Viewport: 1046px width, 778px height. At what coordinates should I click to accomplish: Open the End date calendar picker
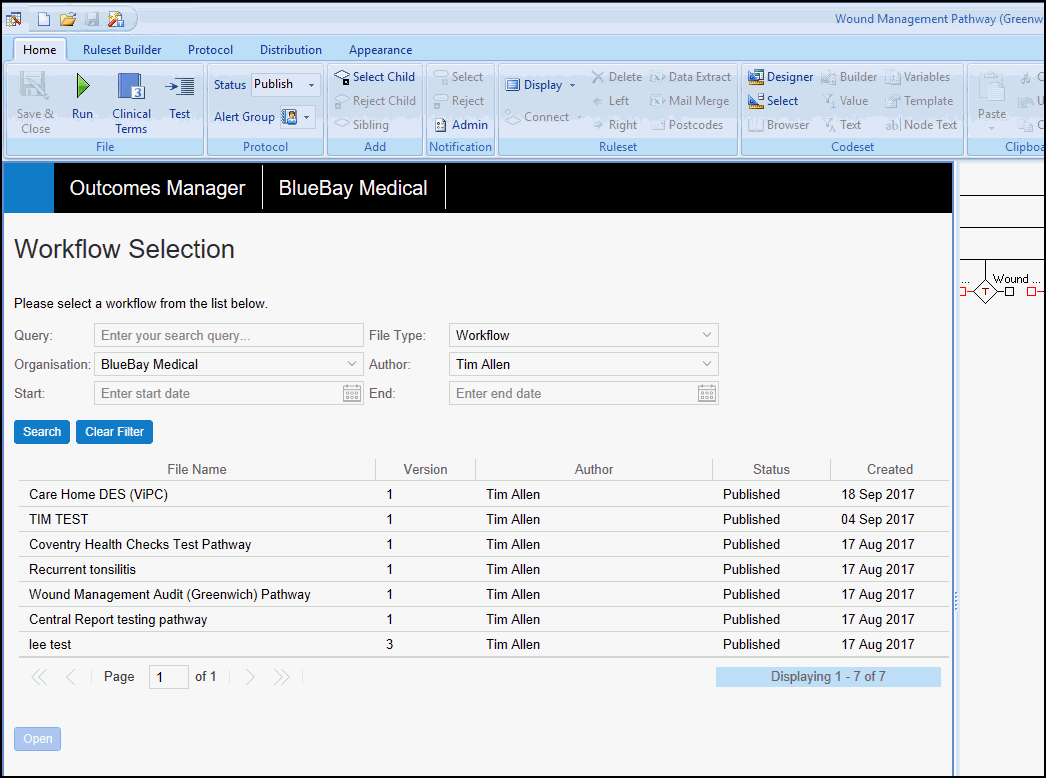[707, 394]
